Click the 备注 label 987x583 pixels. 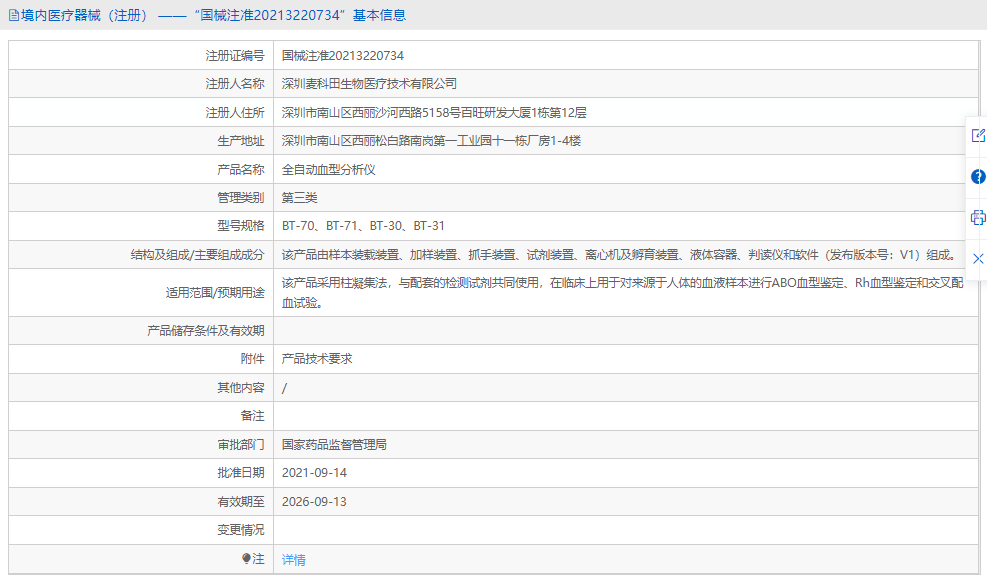(252, 416)
